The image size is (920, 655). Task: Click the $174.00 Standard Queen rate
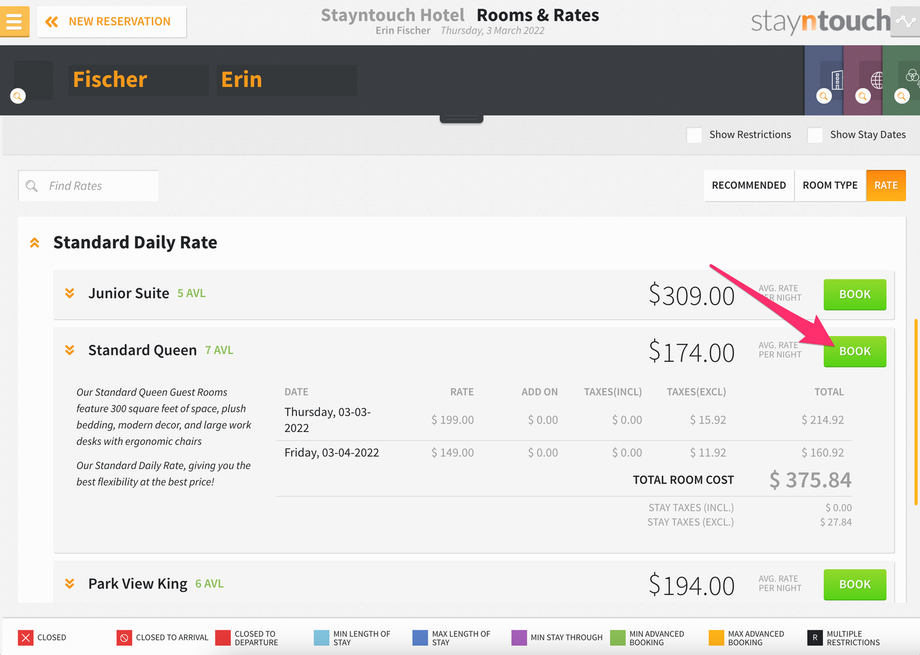(691, 352)
